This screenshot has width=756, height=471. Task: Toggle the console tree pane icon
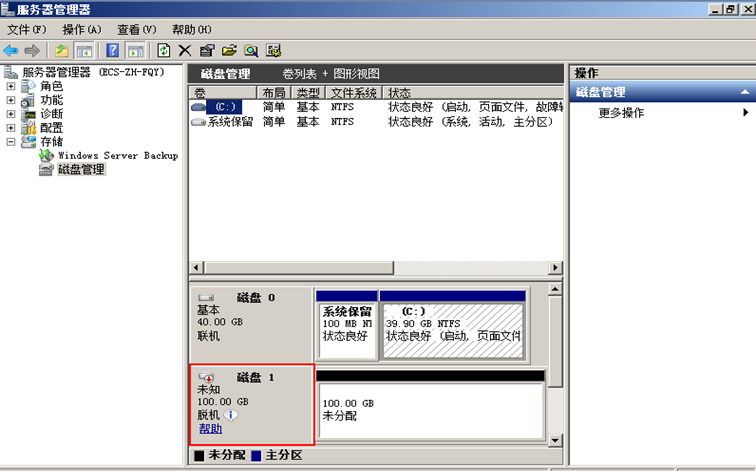(84, 50)
